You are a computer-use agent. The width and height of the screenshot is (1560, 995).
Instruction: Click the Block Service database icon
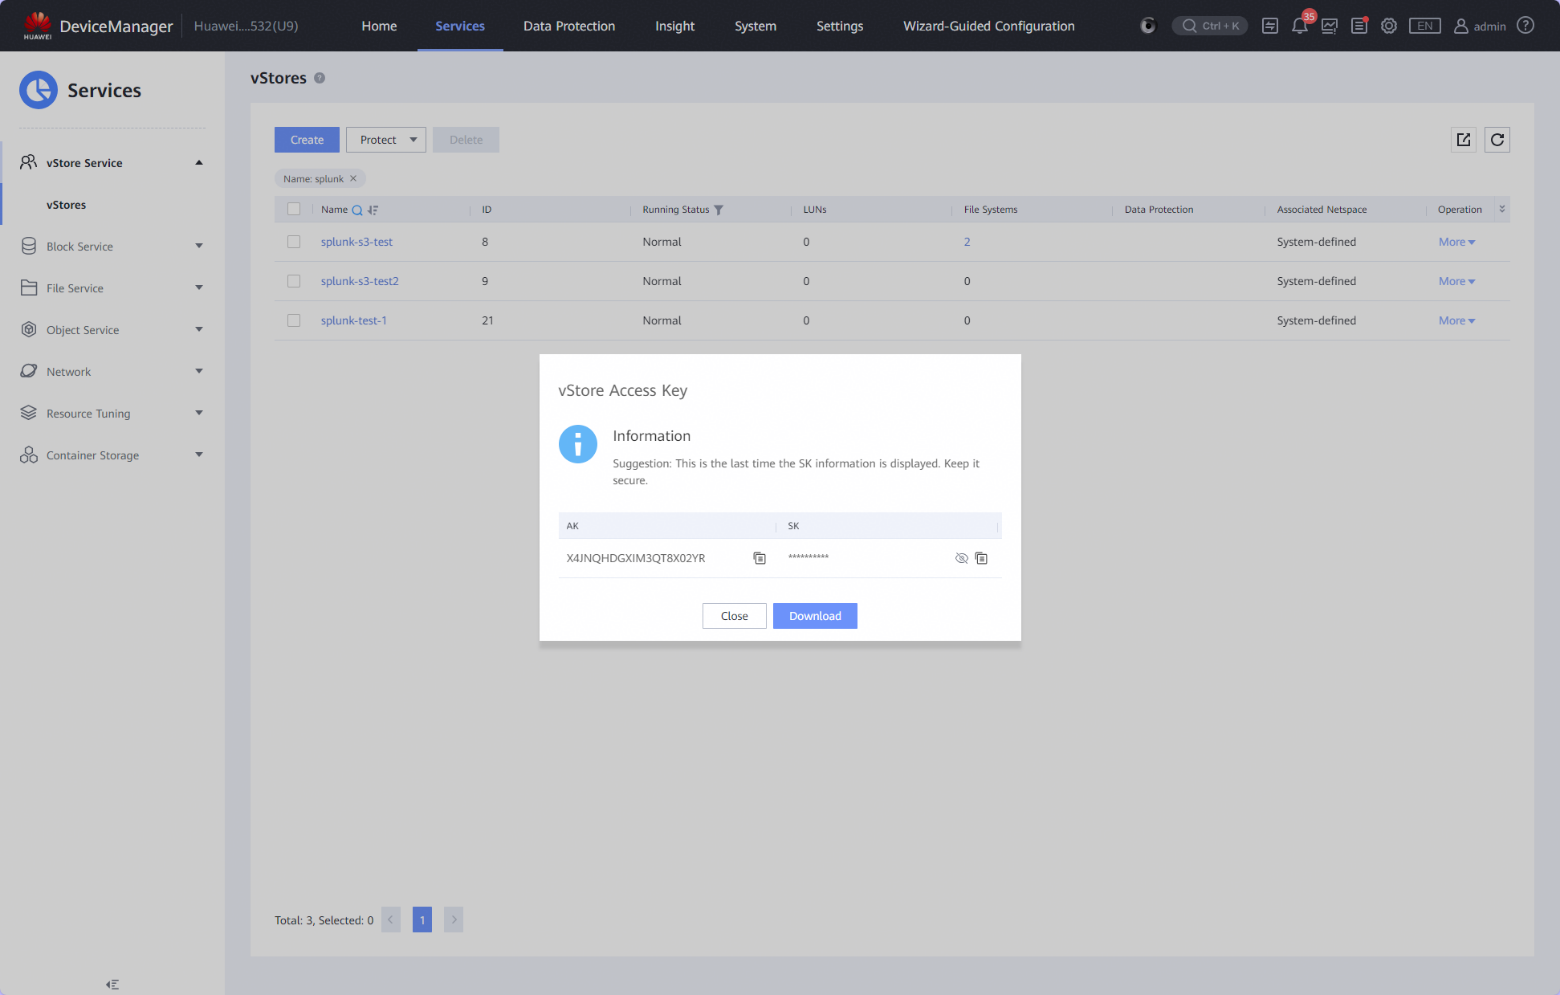click(29, 246)
